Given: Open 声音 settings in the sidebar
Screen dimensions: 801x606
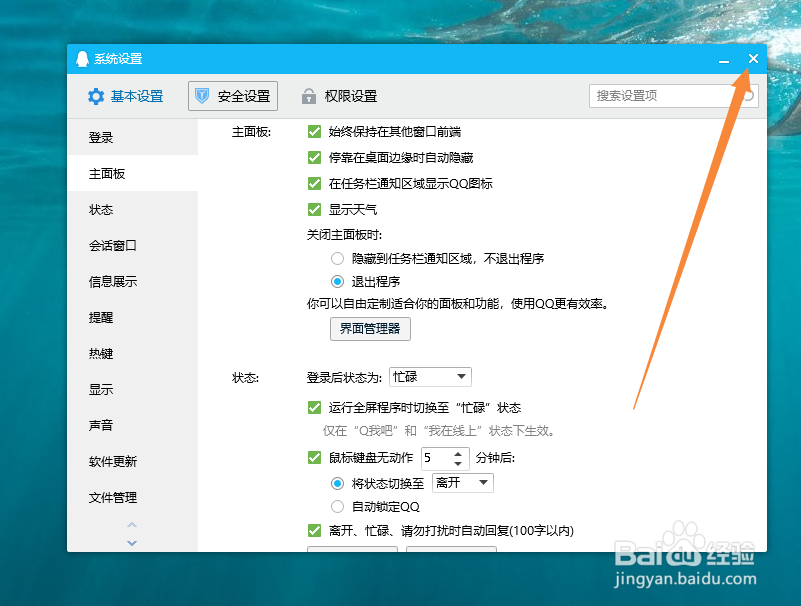Looking at the screenshot, I should 132,425.
